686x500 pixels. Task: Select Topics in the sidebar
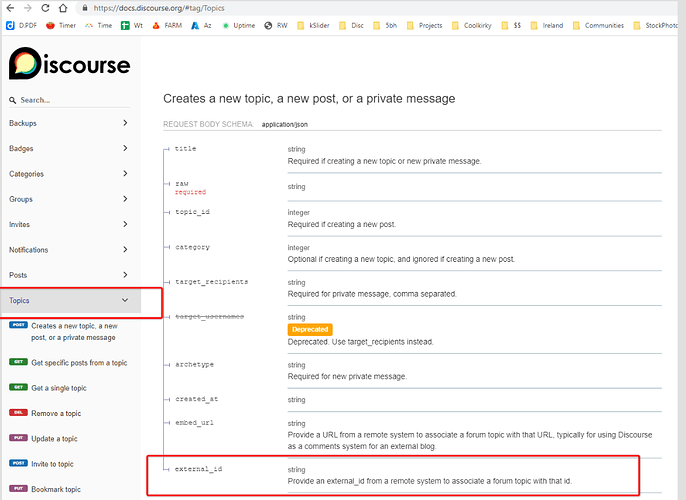19,301
